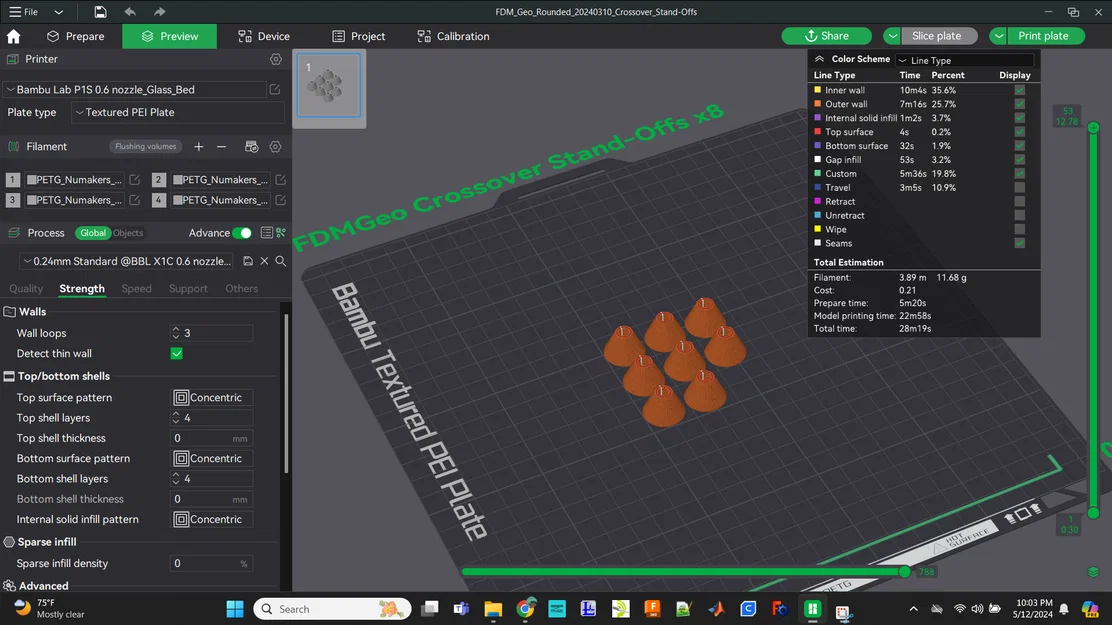Screen dimensions: 1112x625
Task: Open the Support settings tab
Action: coord(188,289)
